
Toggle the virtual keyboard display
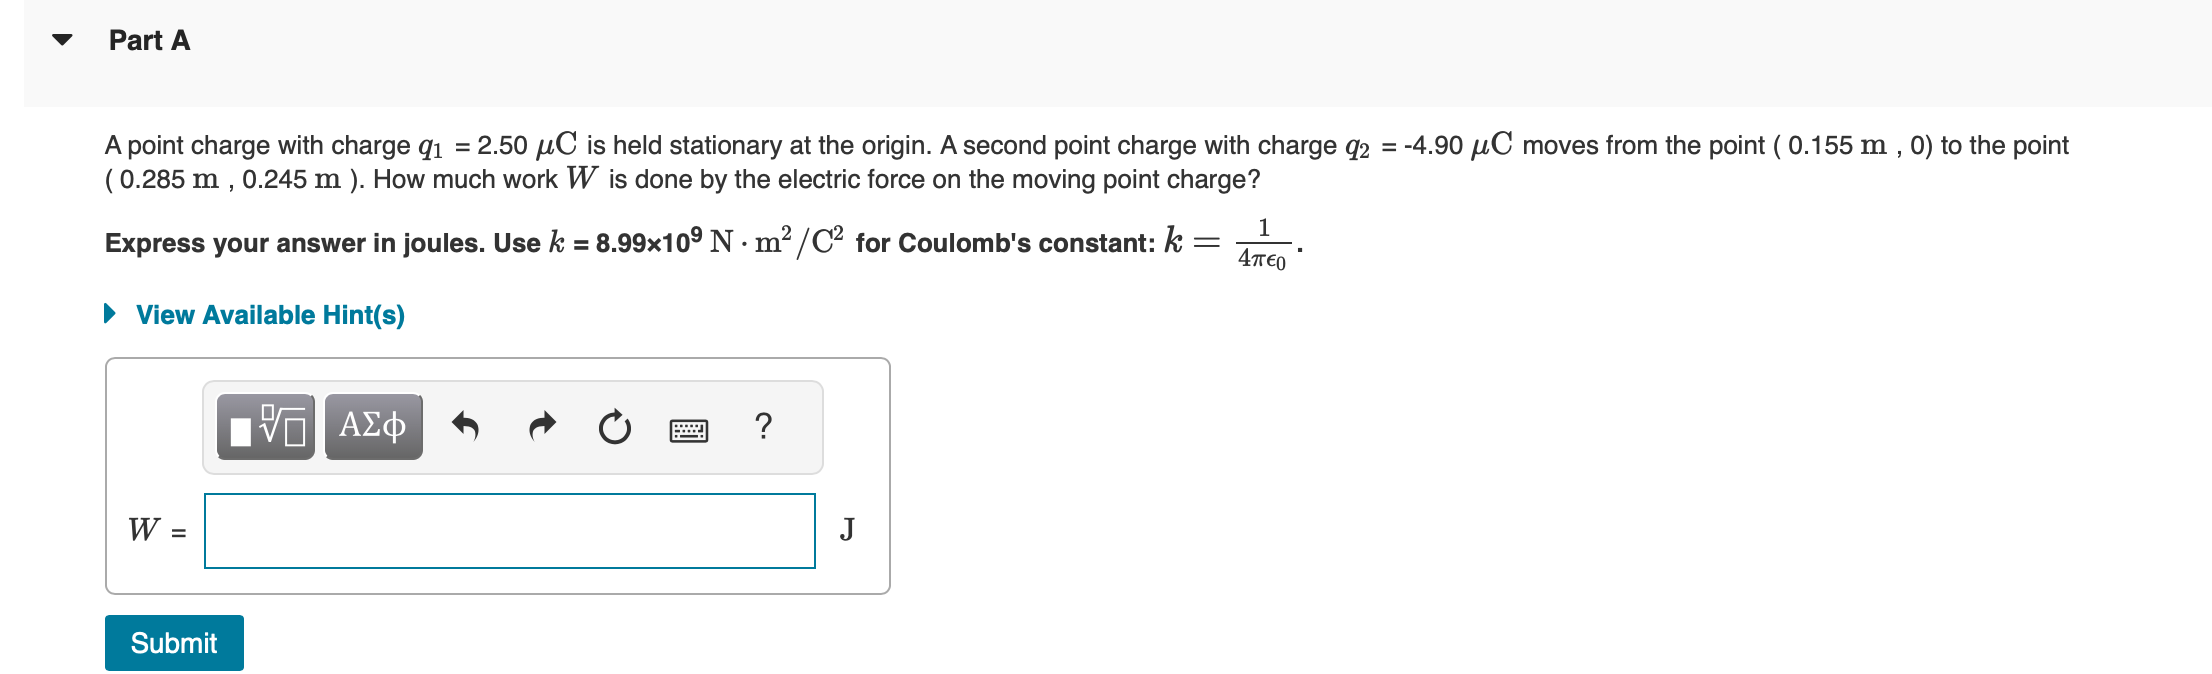(x=690, y=429)
